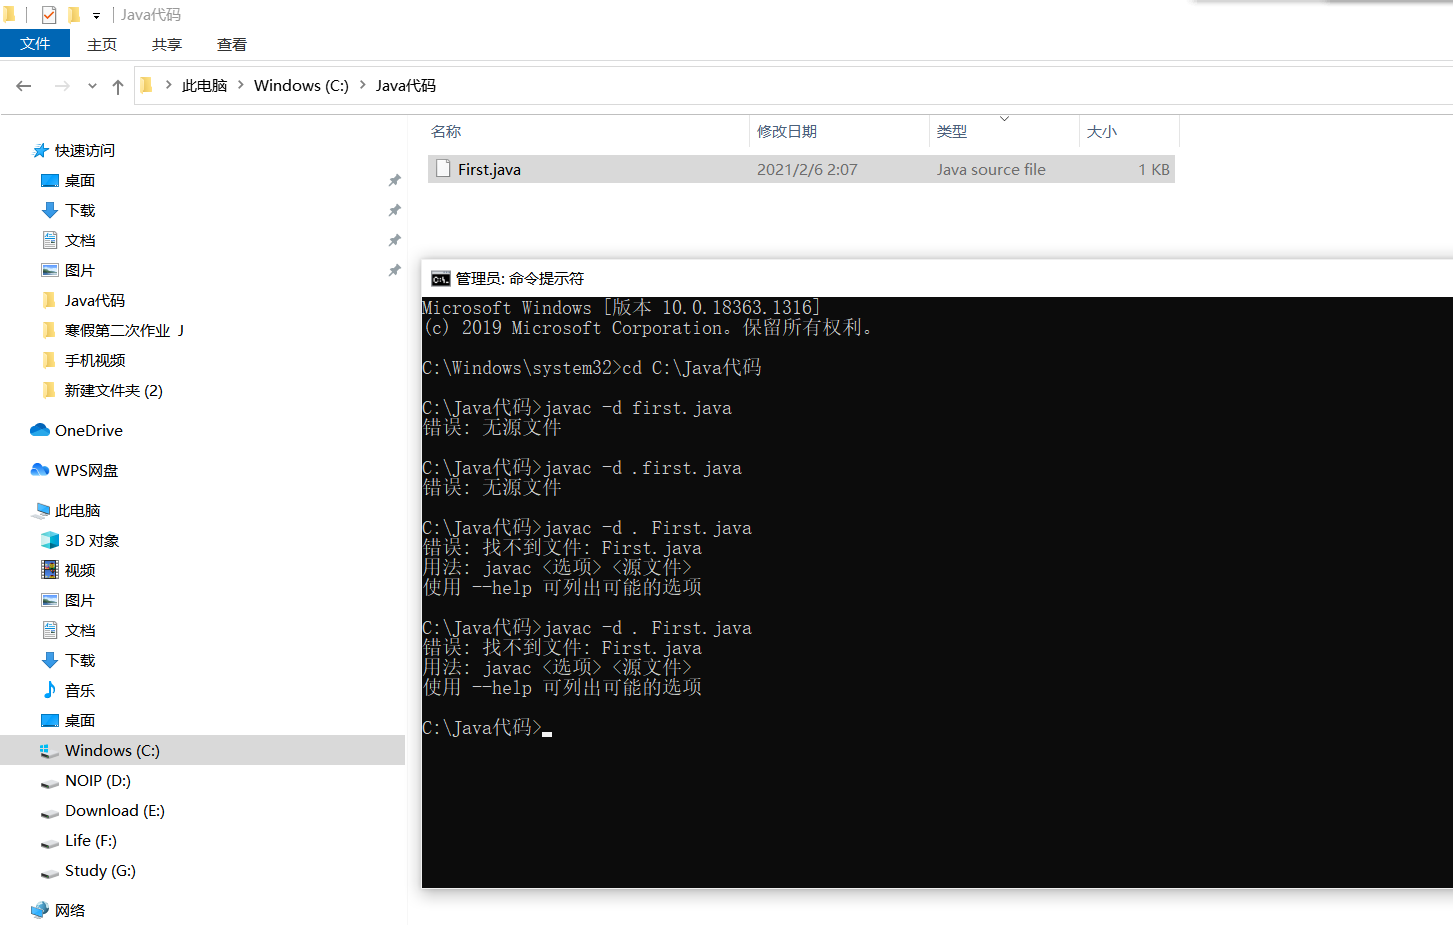Click the 视频 film icon
This screenshot has height=925, width=1453.
coord(50,570)
